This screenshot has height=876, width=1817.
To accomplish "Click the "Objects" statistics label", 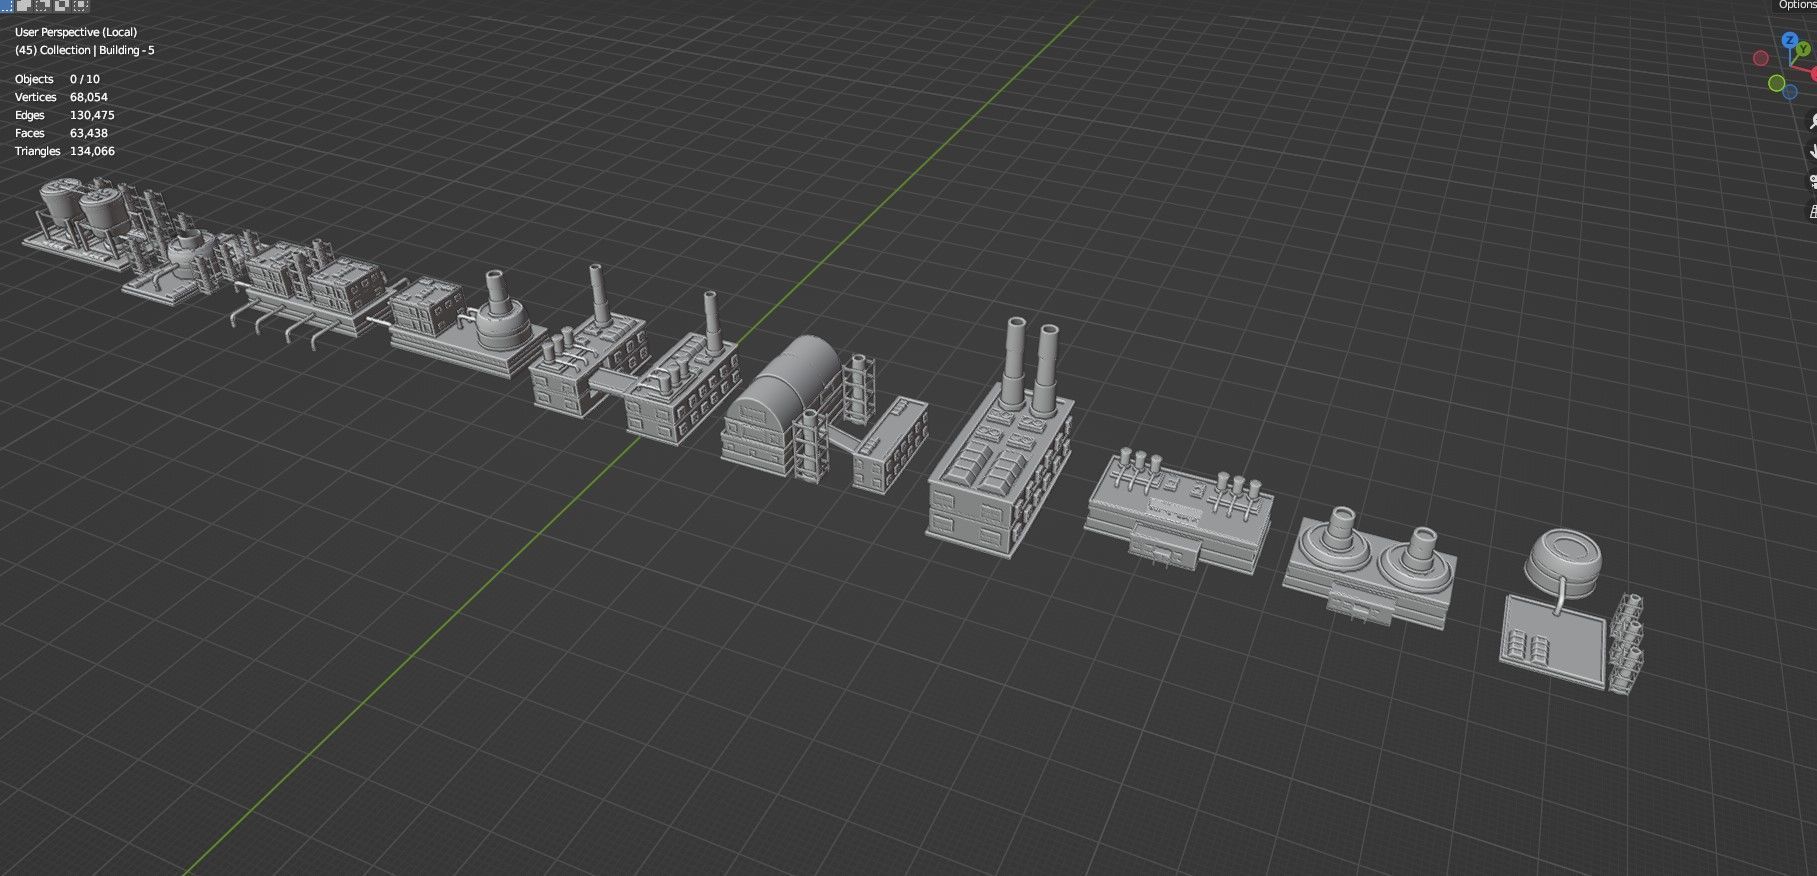I will [x=34, y=79].
